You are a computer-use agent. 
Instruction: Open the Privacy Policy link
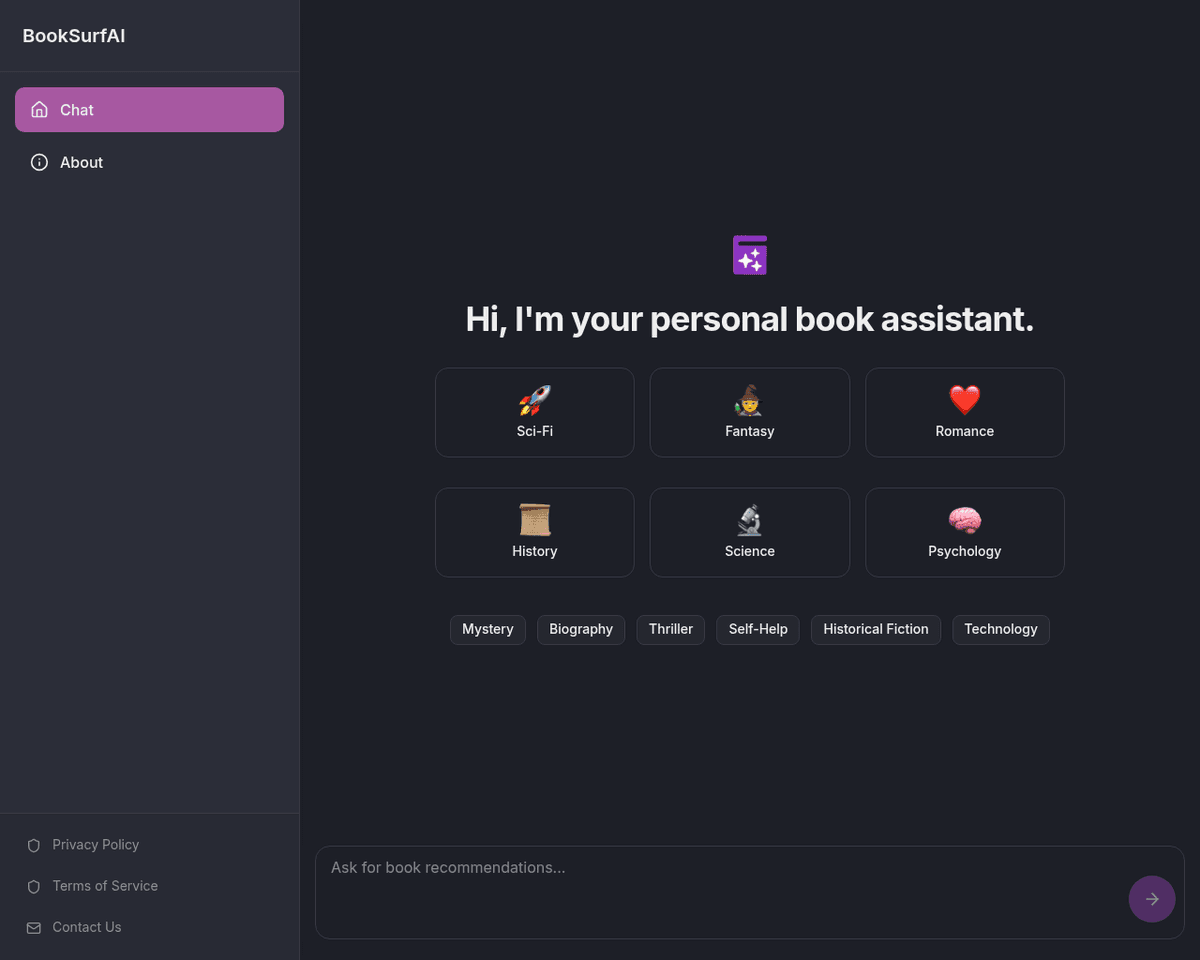click(x=95, y=845)
